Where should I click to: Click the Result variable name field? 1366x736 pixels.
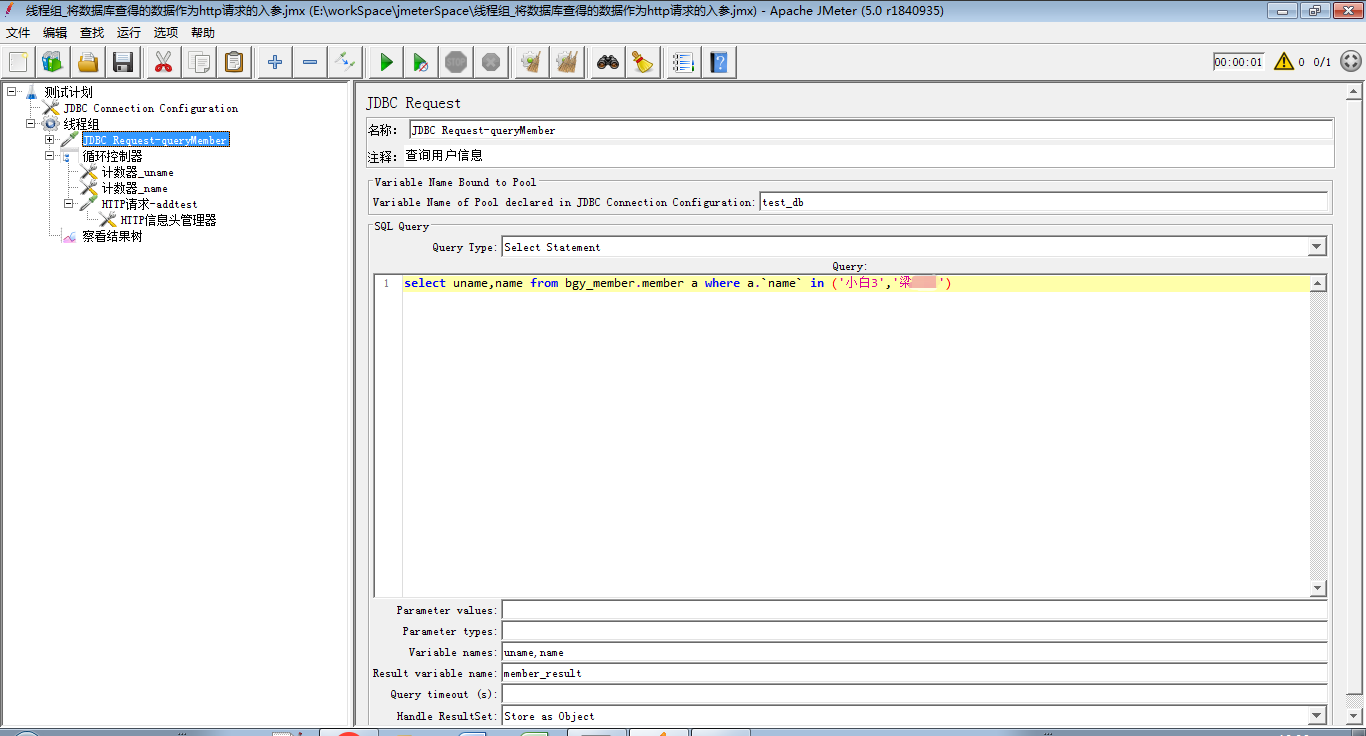click(914, 673)
